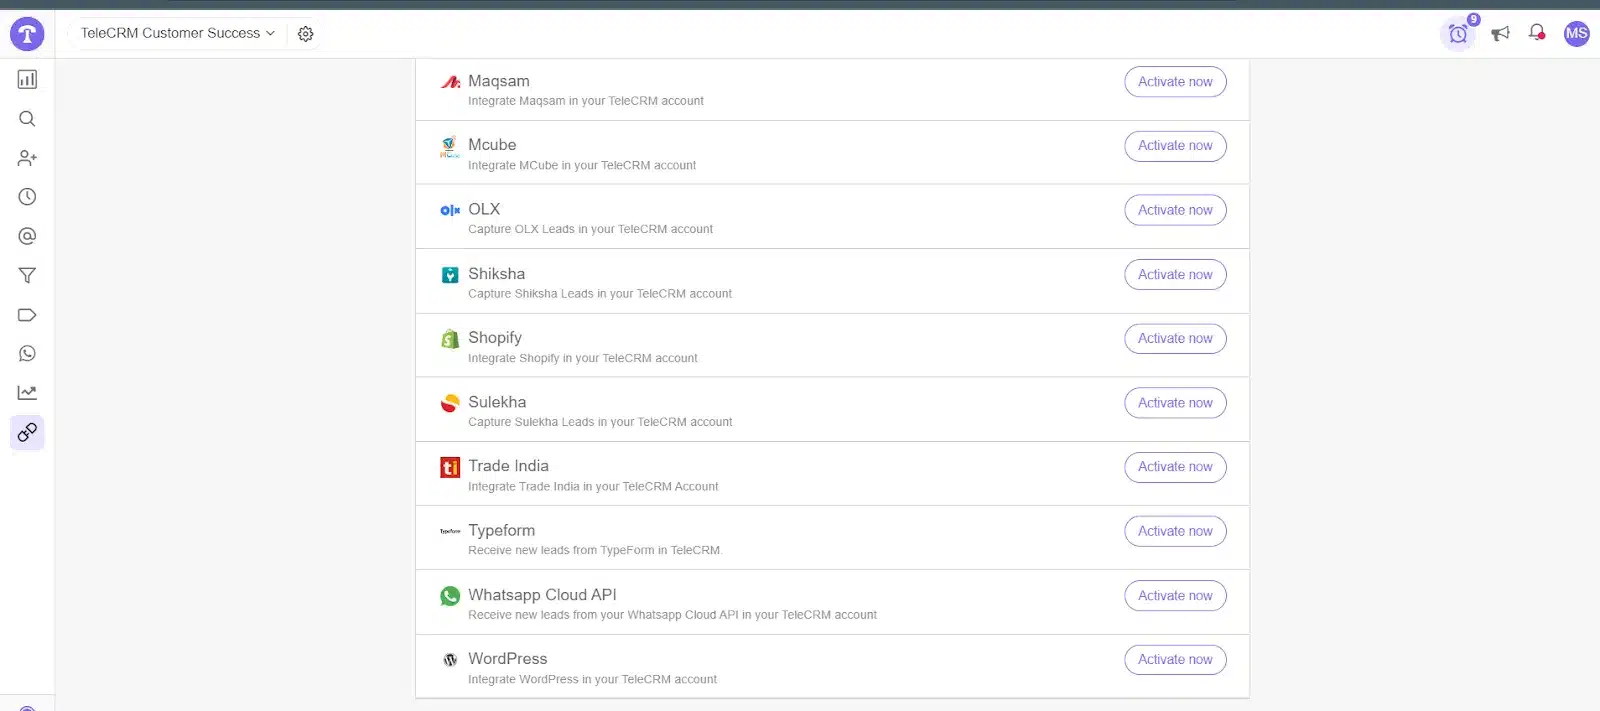Open the notifications bell icon

coord(1537,33)
